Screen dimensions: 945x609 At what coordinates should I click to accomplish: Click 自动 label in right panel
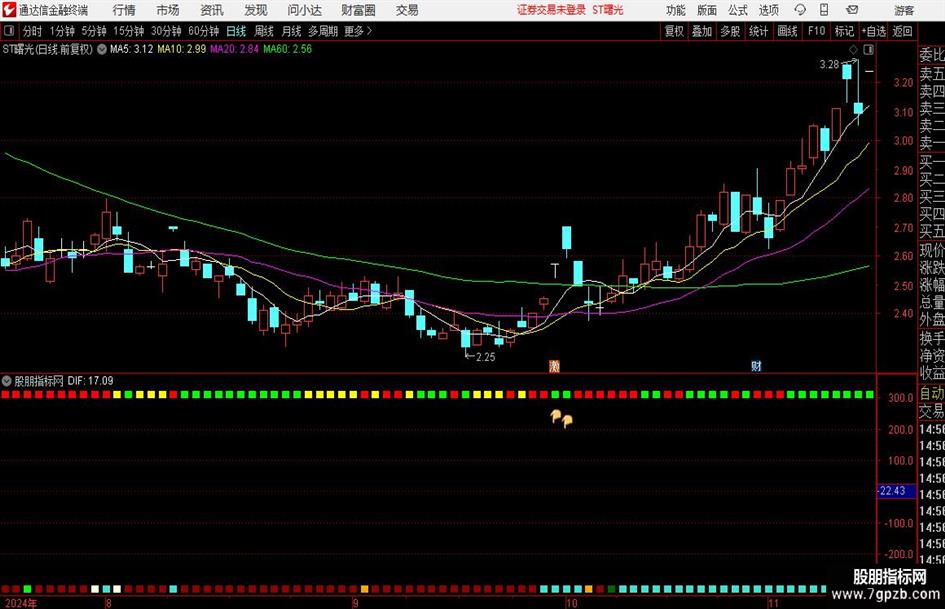[932, 394]
